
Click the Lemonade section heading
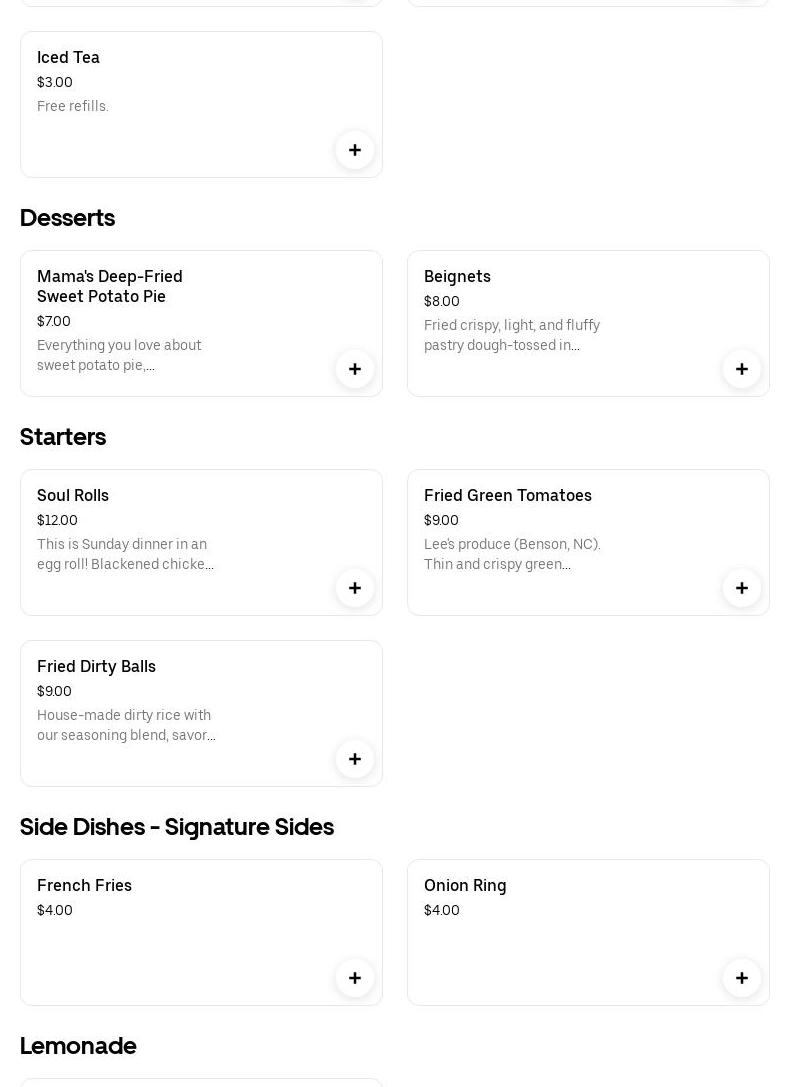78,1046
